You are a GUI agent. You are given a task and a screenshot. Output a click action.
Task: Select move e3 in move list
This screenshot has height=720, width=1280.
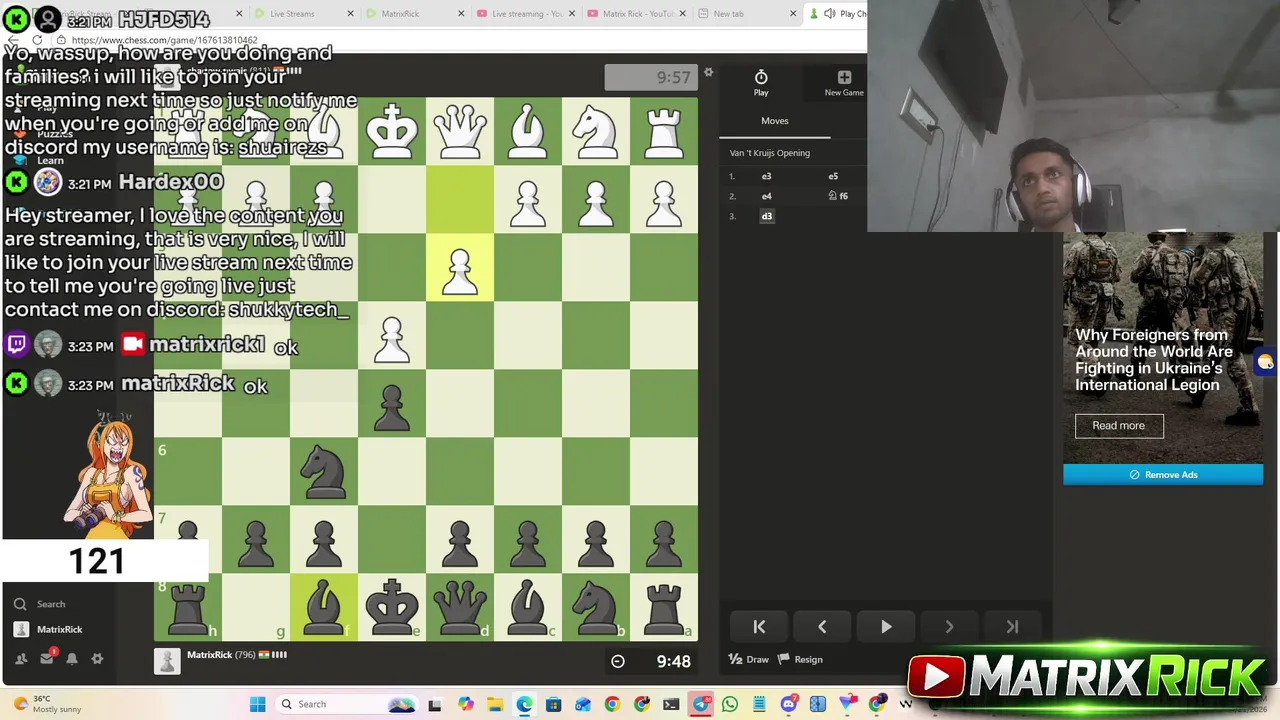[x=767, y=176]
